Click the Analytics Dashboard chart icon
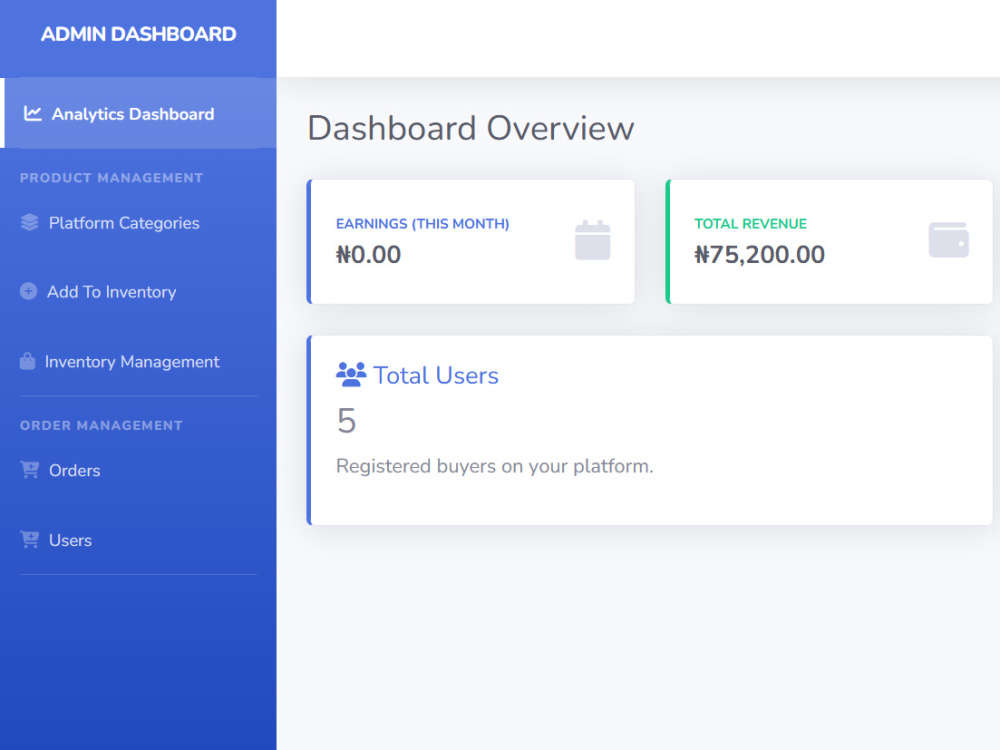 pyautogui.click(x=33, y=114)
